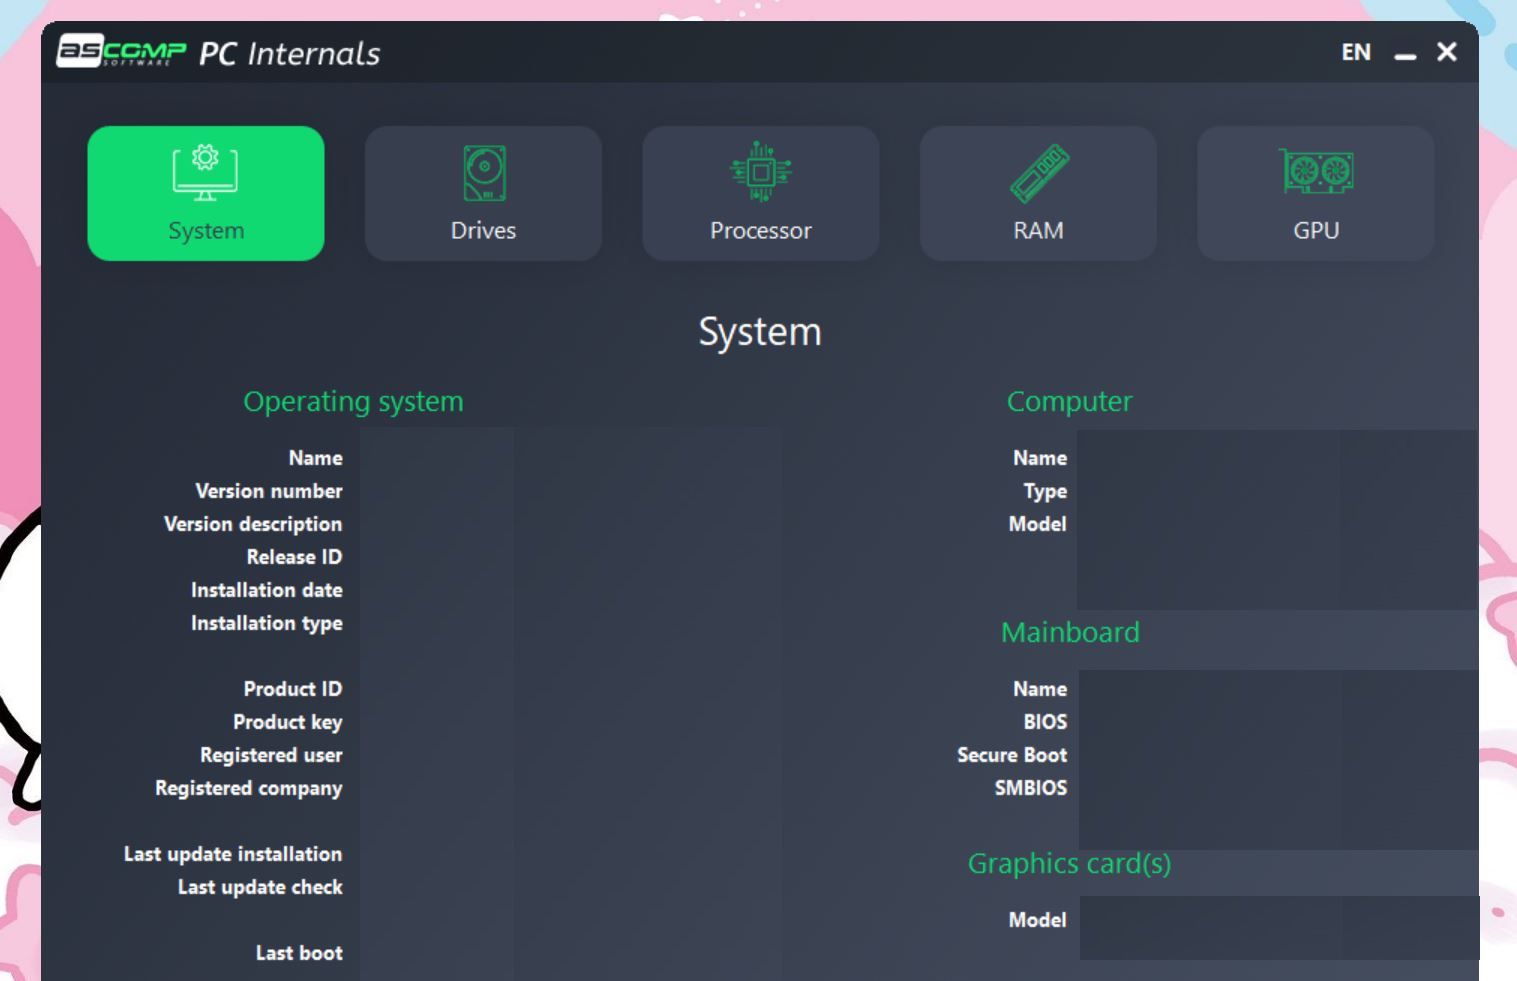Click the RAM memory stick icon
Viewport: 1517px width, 981px height.
(1038, 172)
